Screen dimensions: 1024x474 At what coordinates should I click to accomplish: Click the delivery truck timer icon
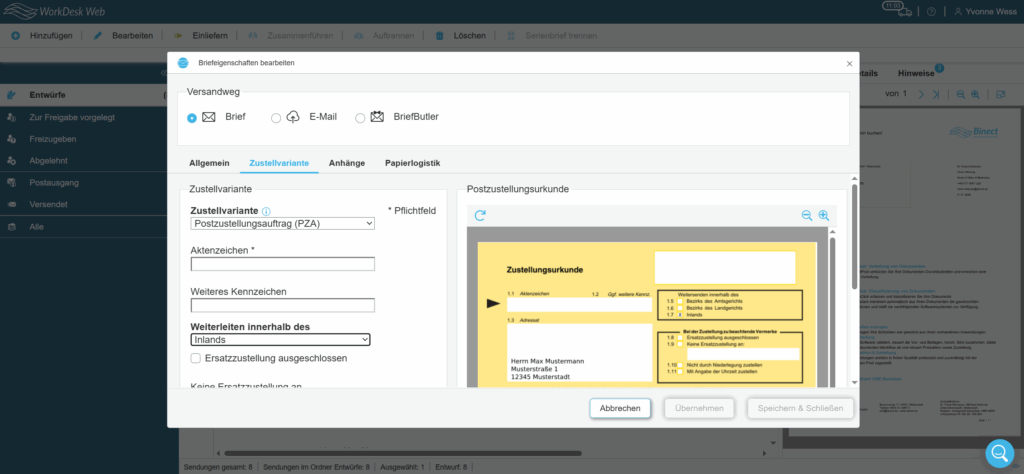coord(897,8)
